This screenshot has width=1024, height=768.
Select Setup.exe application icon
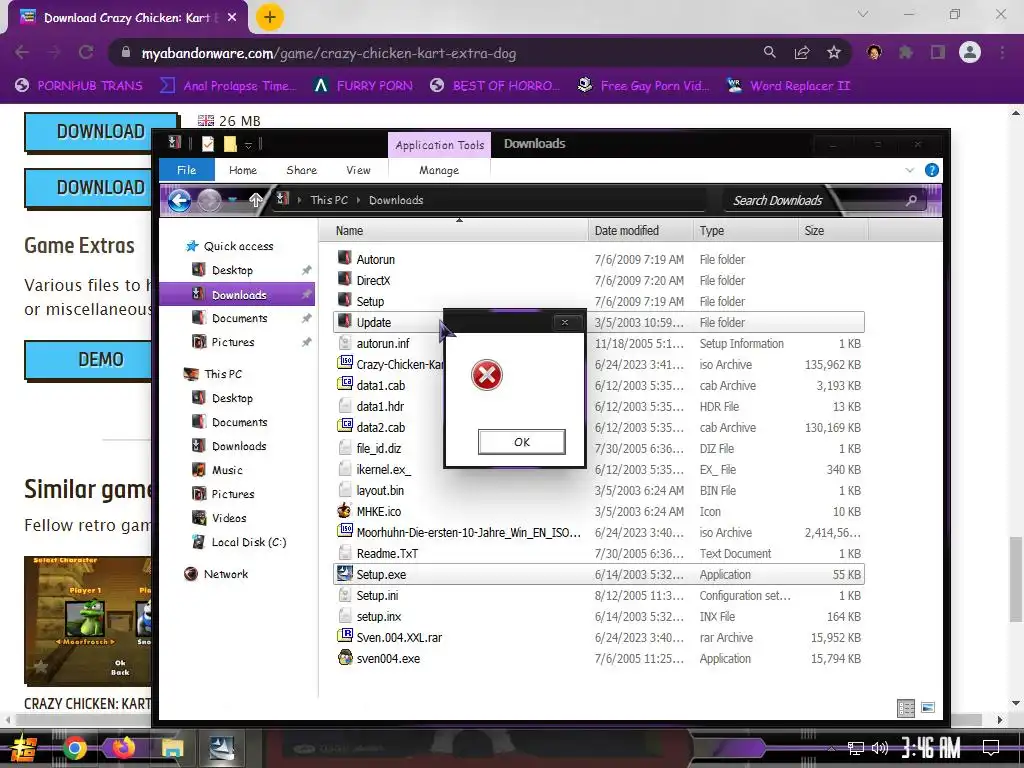tap(345, 574)
